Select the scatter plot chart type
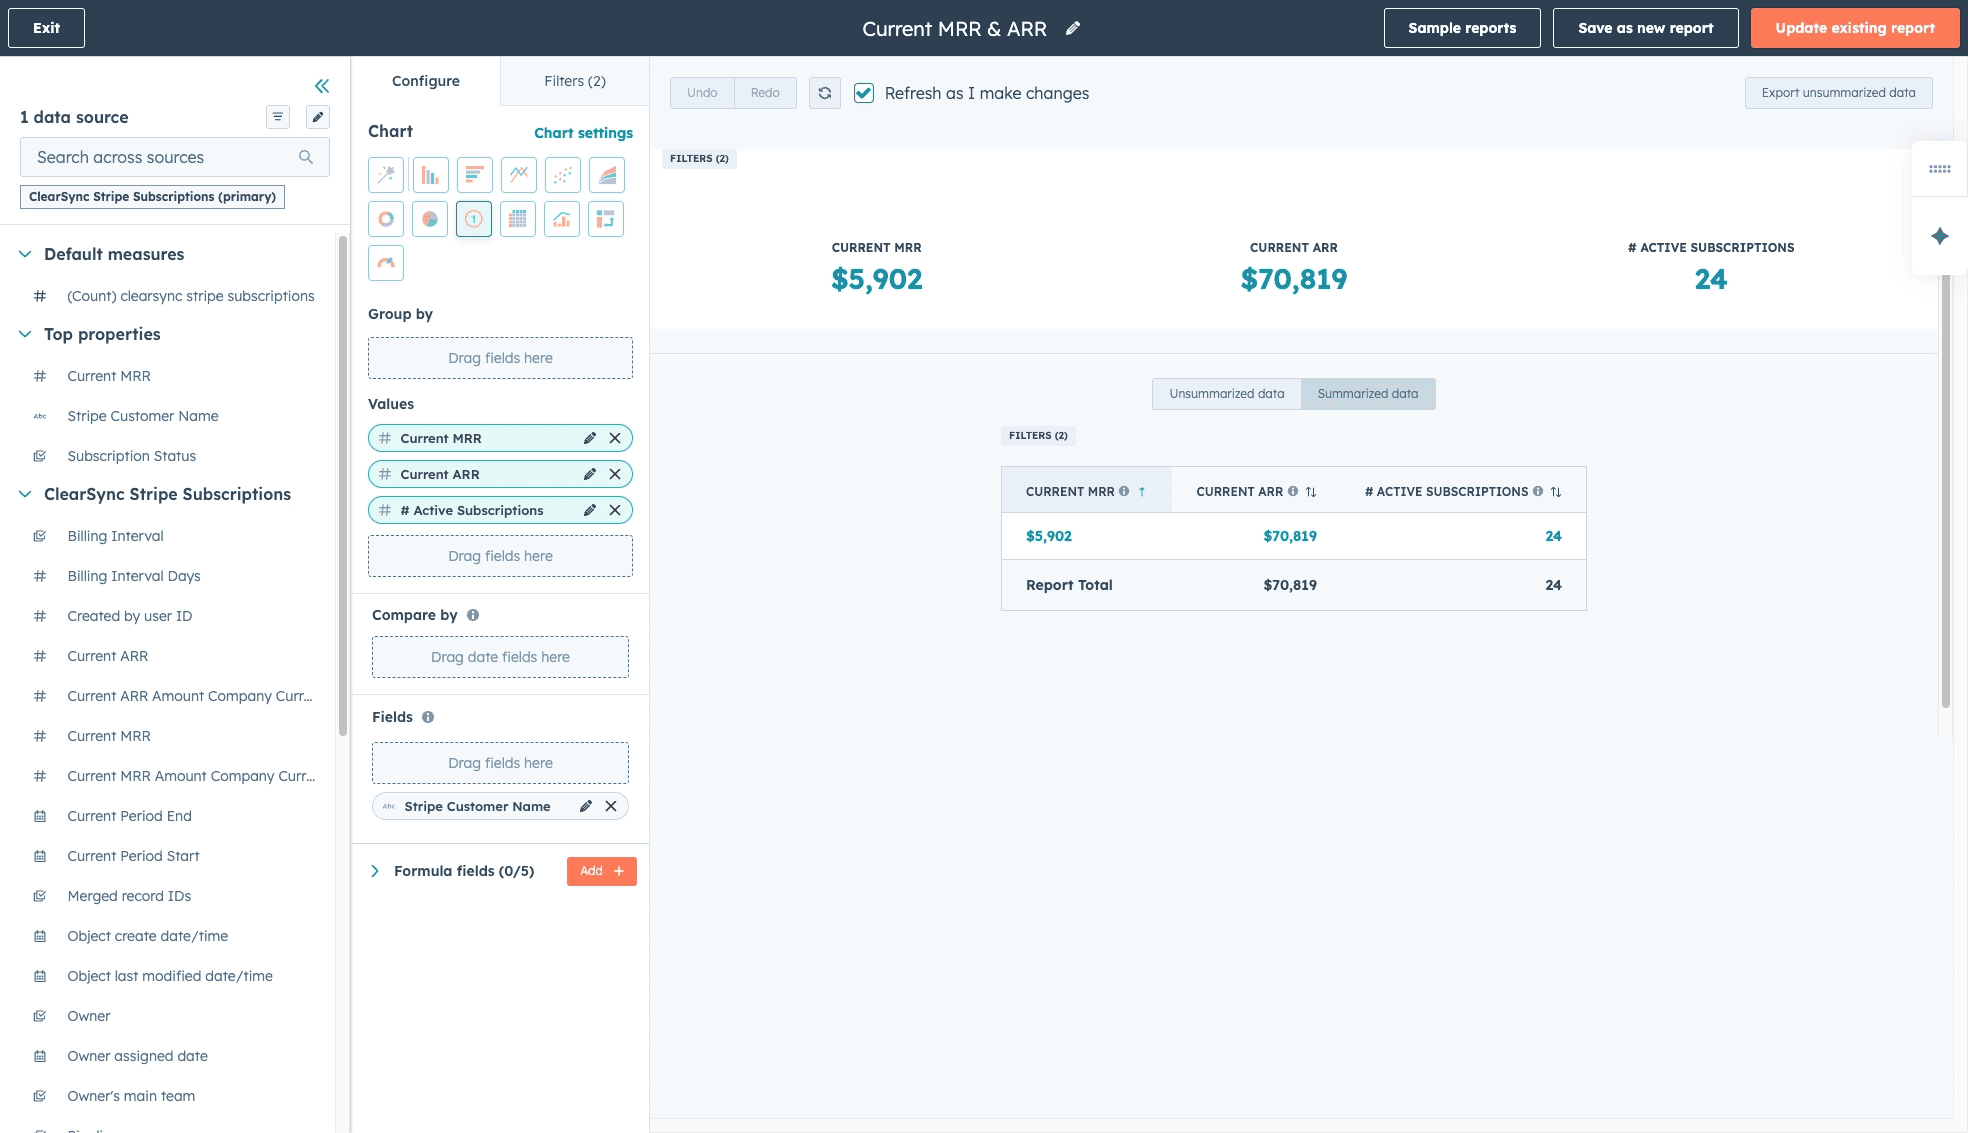This screenshot has height=1133, width=1968. point(562,175)
